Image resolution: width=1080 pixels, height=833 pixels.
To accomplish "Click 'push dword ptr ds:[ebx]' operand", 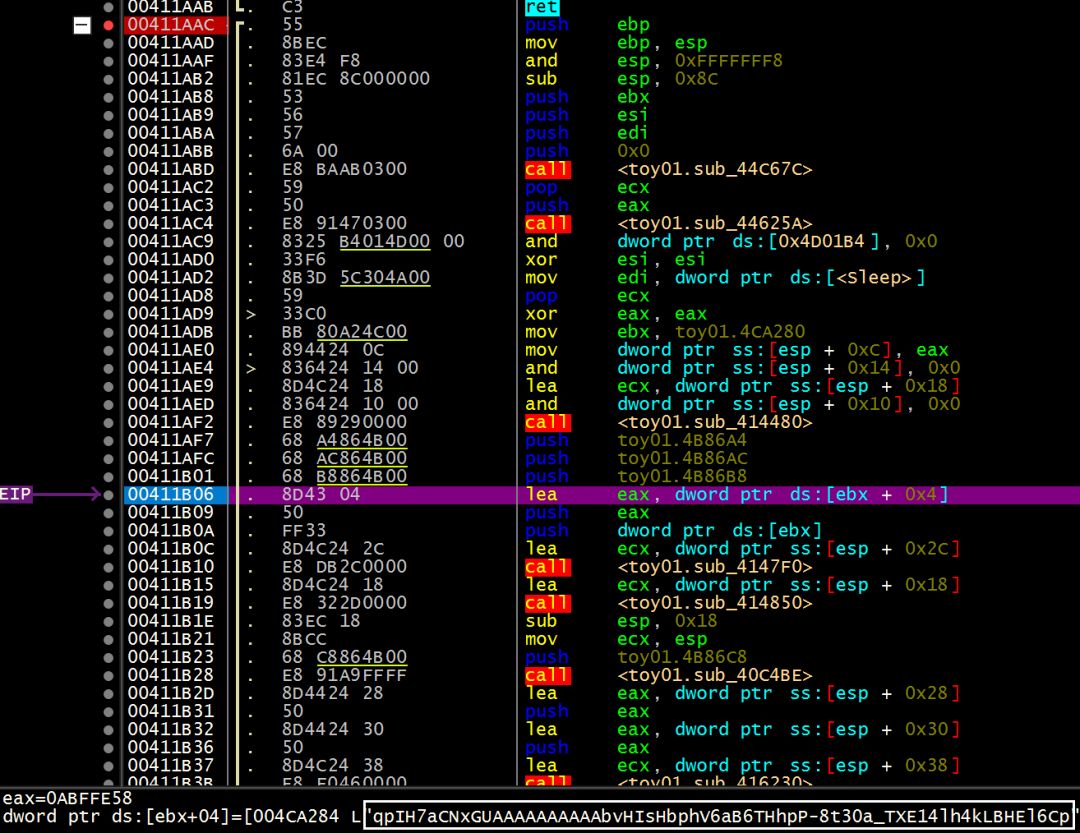I will coord(719,531).
